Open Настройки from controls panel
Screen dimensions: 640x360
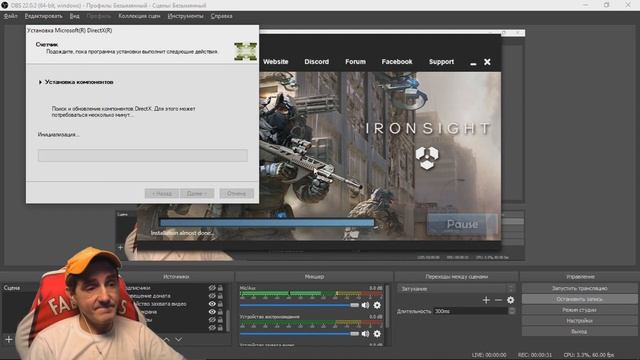(x=579, y=321)
